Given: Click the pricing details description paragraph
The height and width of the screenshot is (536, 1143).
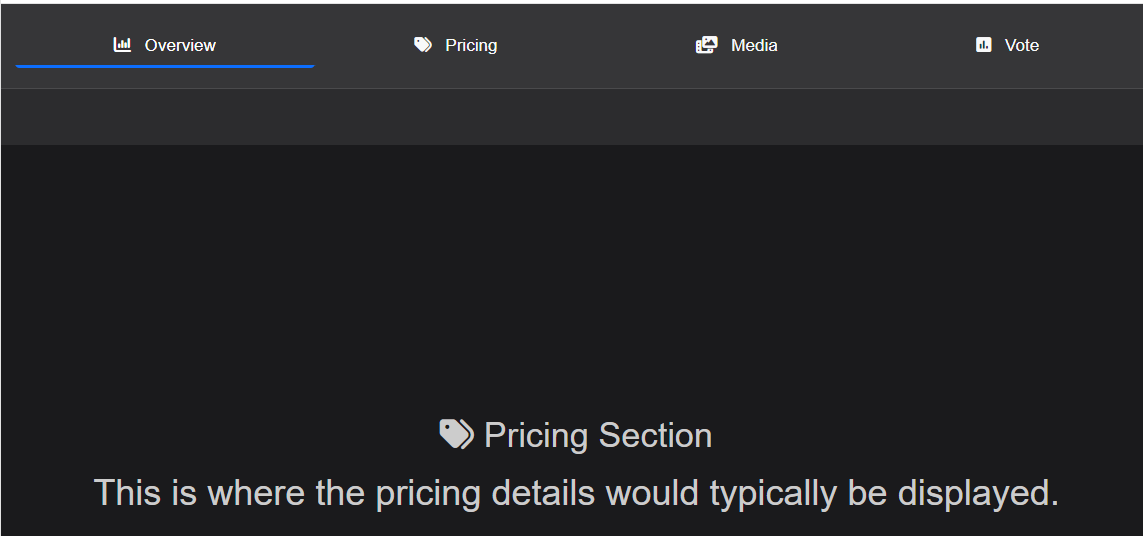Looking at the screenshot, I should click(575, 493).
